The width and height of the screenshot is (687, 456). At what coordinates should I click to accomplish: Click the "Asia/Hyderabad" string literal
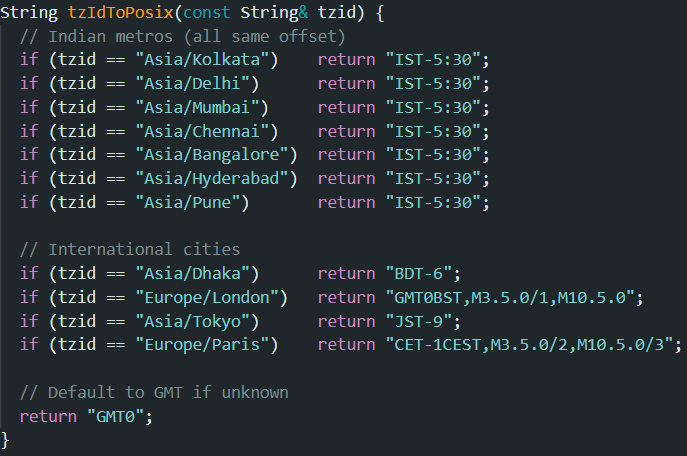(217, 178)
